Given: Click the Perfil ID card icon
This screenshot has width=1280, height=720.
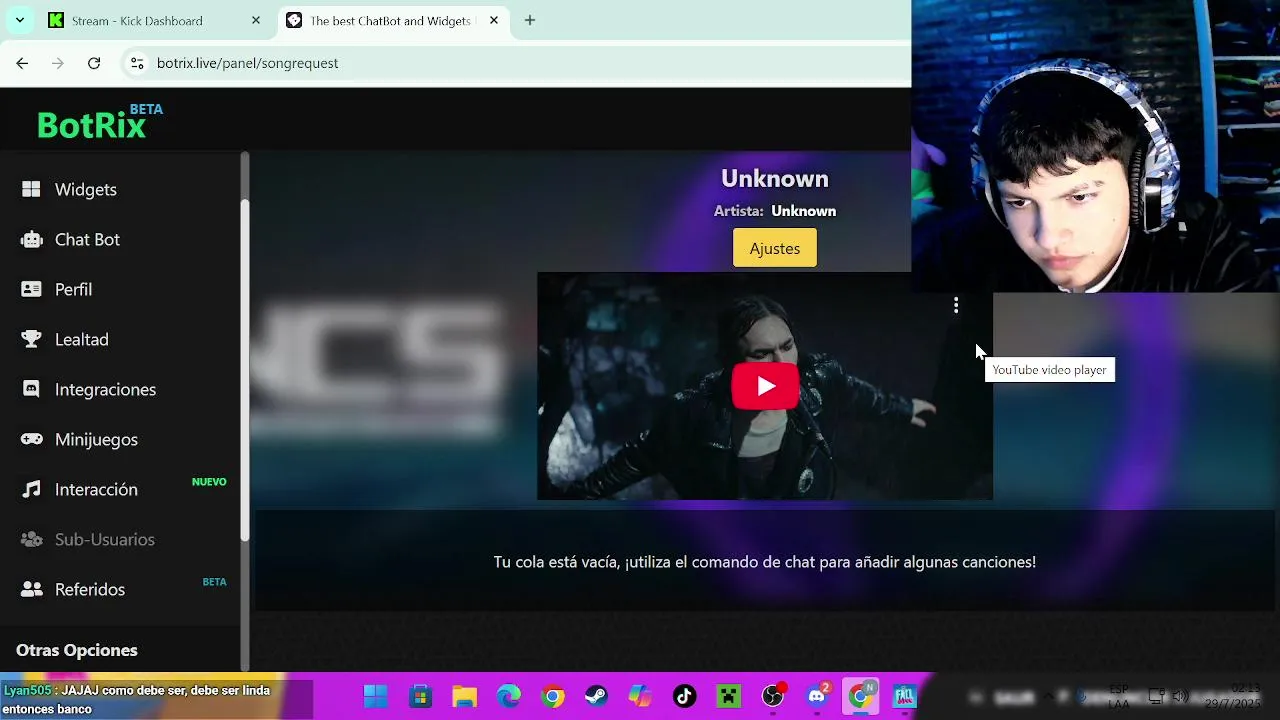Looking at the screenshot, I should coord(31,289).
